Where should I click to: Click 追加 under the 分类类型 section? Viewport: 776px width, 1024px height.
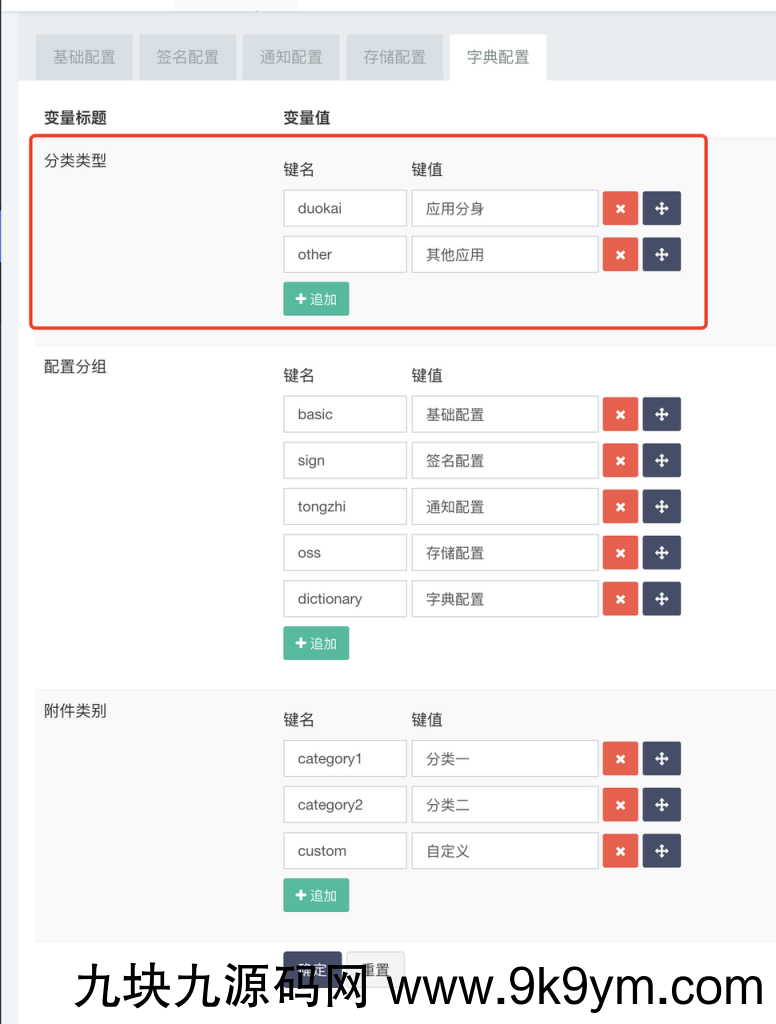[x=316, y=298]
